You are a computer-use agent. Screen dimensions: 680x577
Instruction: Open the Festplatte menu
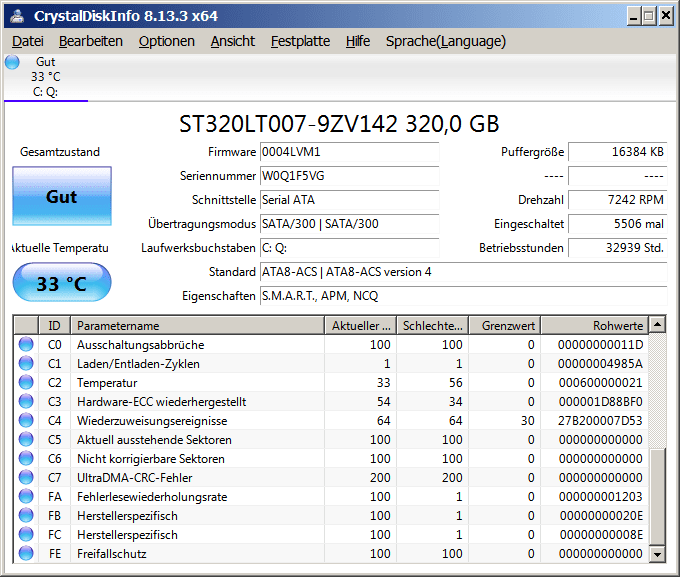(300, 41)
